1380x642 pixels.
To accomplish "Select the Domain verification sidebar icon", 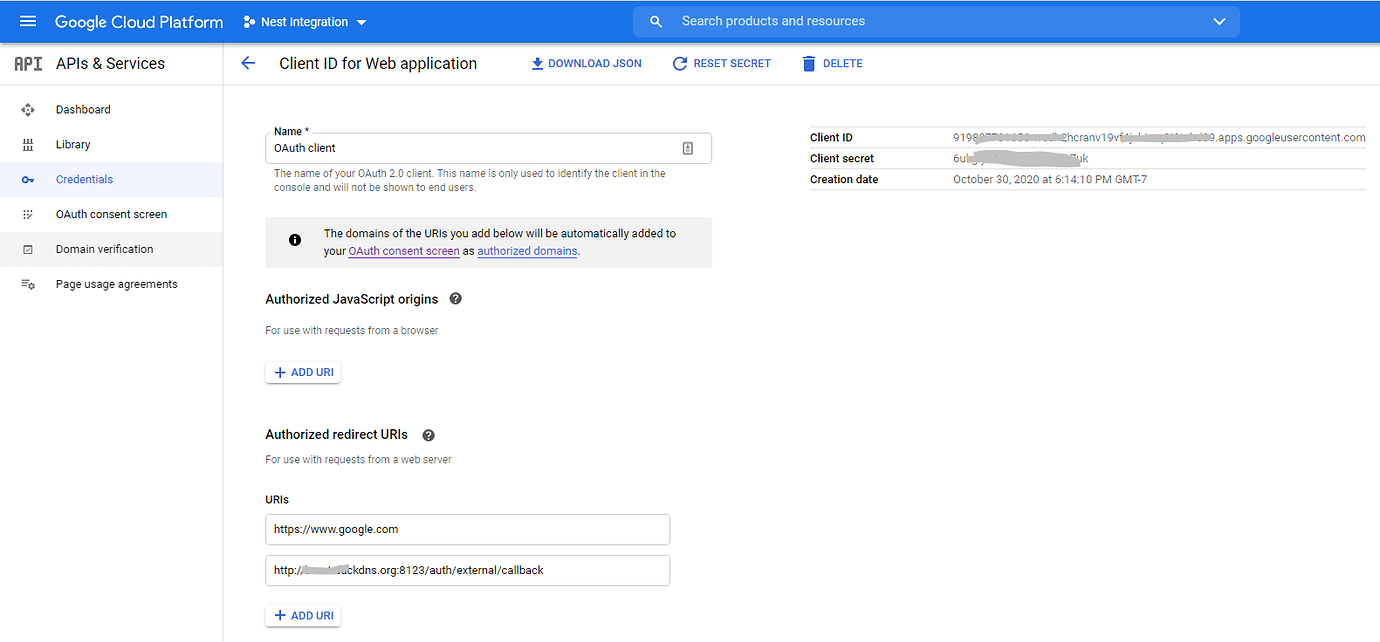I will click(x=28, y=249).
